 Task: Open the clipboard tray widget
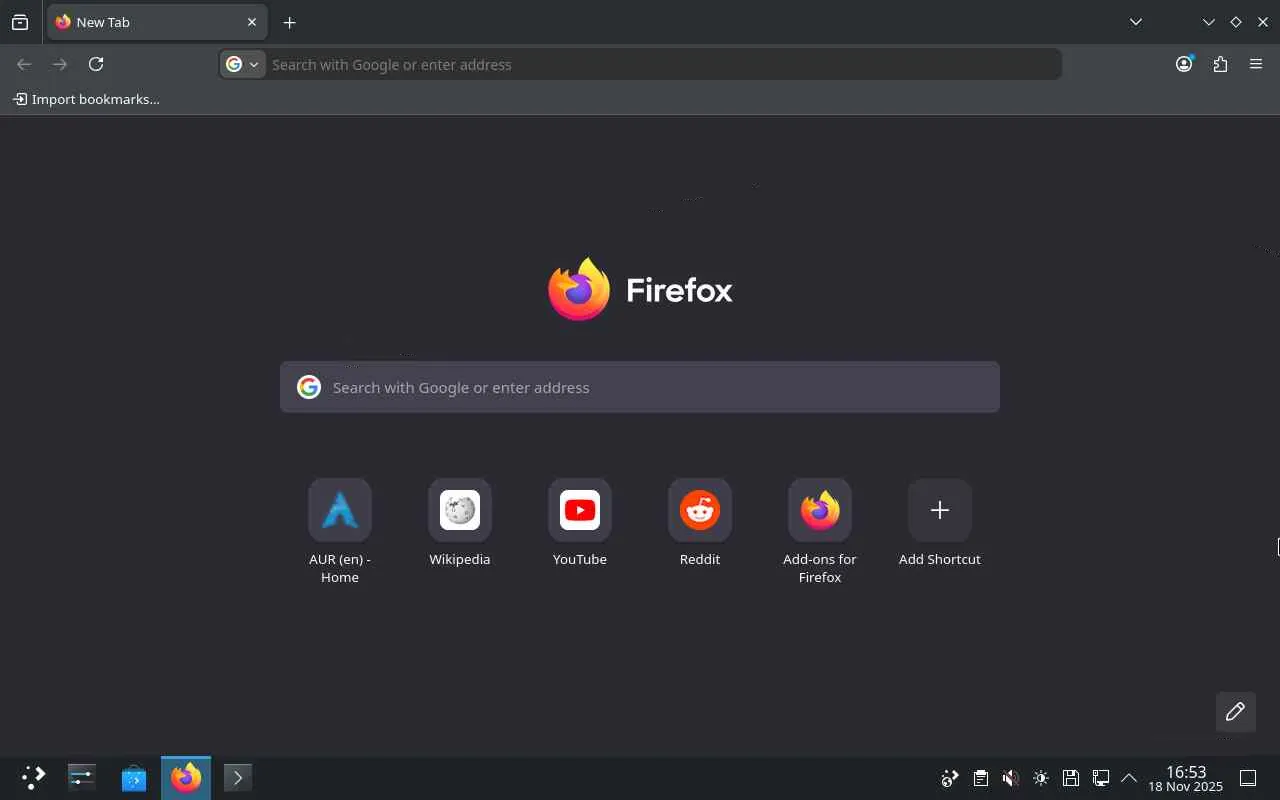[980, 778]
